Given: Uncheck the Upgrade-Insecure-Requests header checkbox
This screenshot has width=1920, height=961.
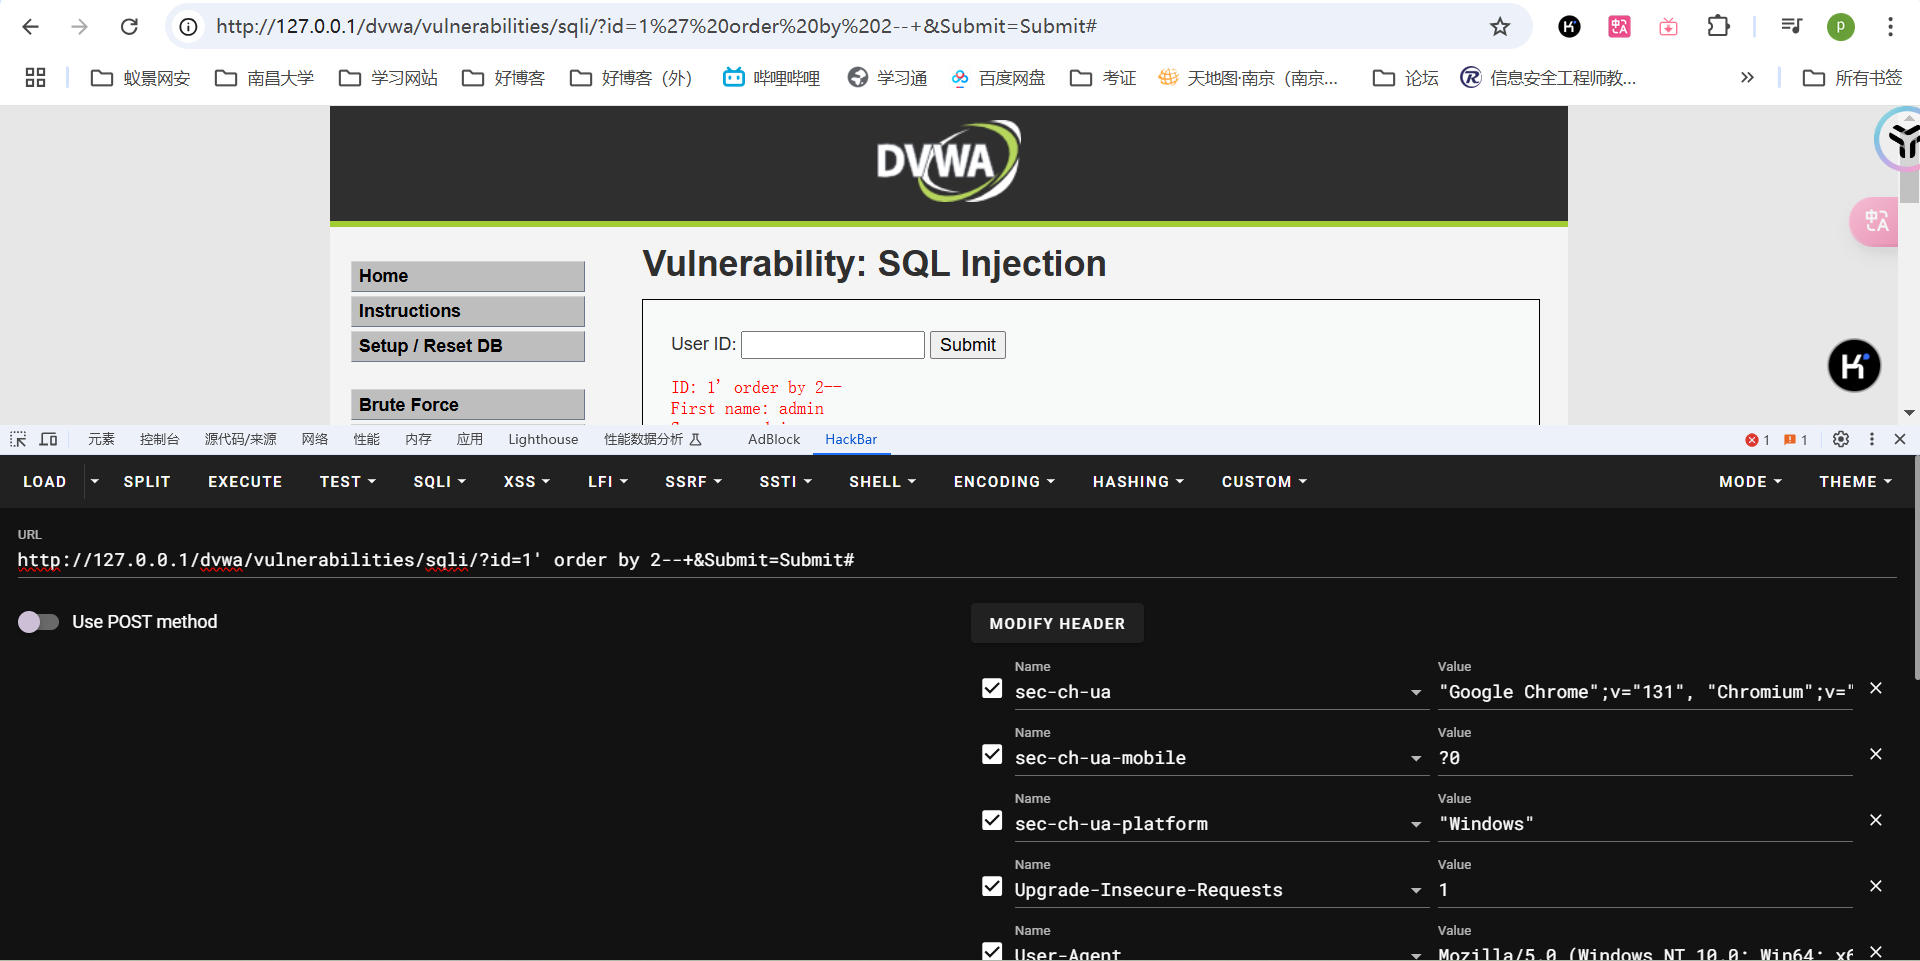Looking at the screenshot, I should coord(992,886).
